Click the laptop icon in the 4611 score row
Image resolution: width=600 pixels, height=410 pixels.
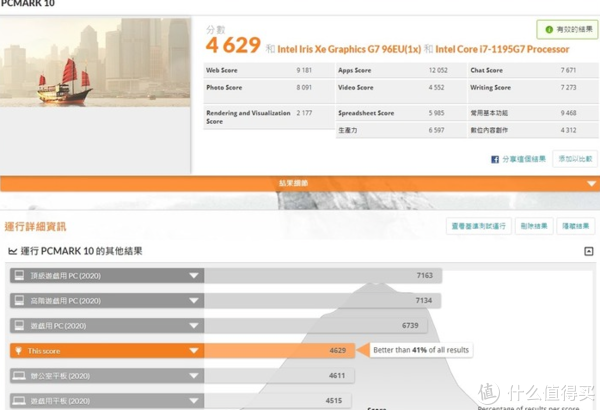(x=19, y=376)
